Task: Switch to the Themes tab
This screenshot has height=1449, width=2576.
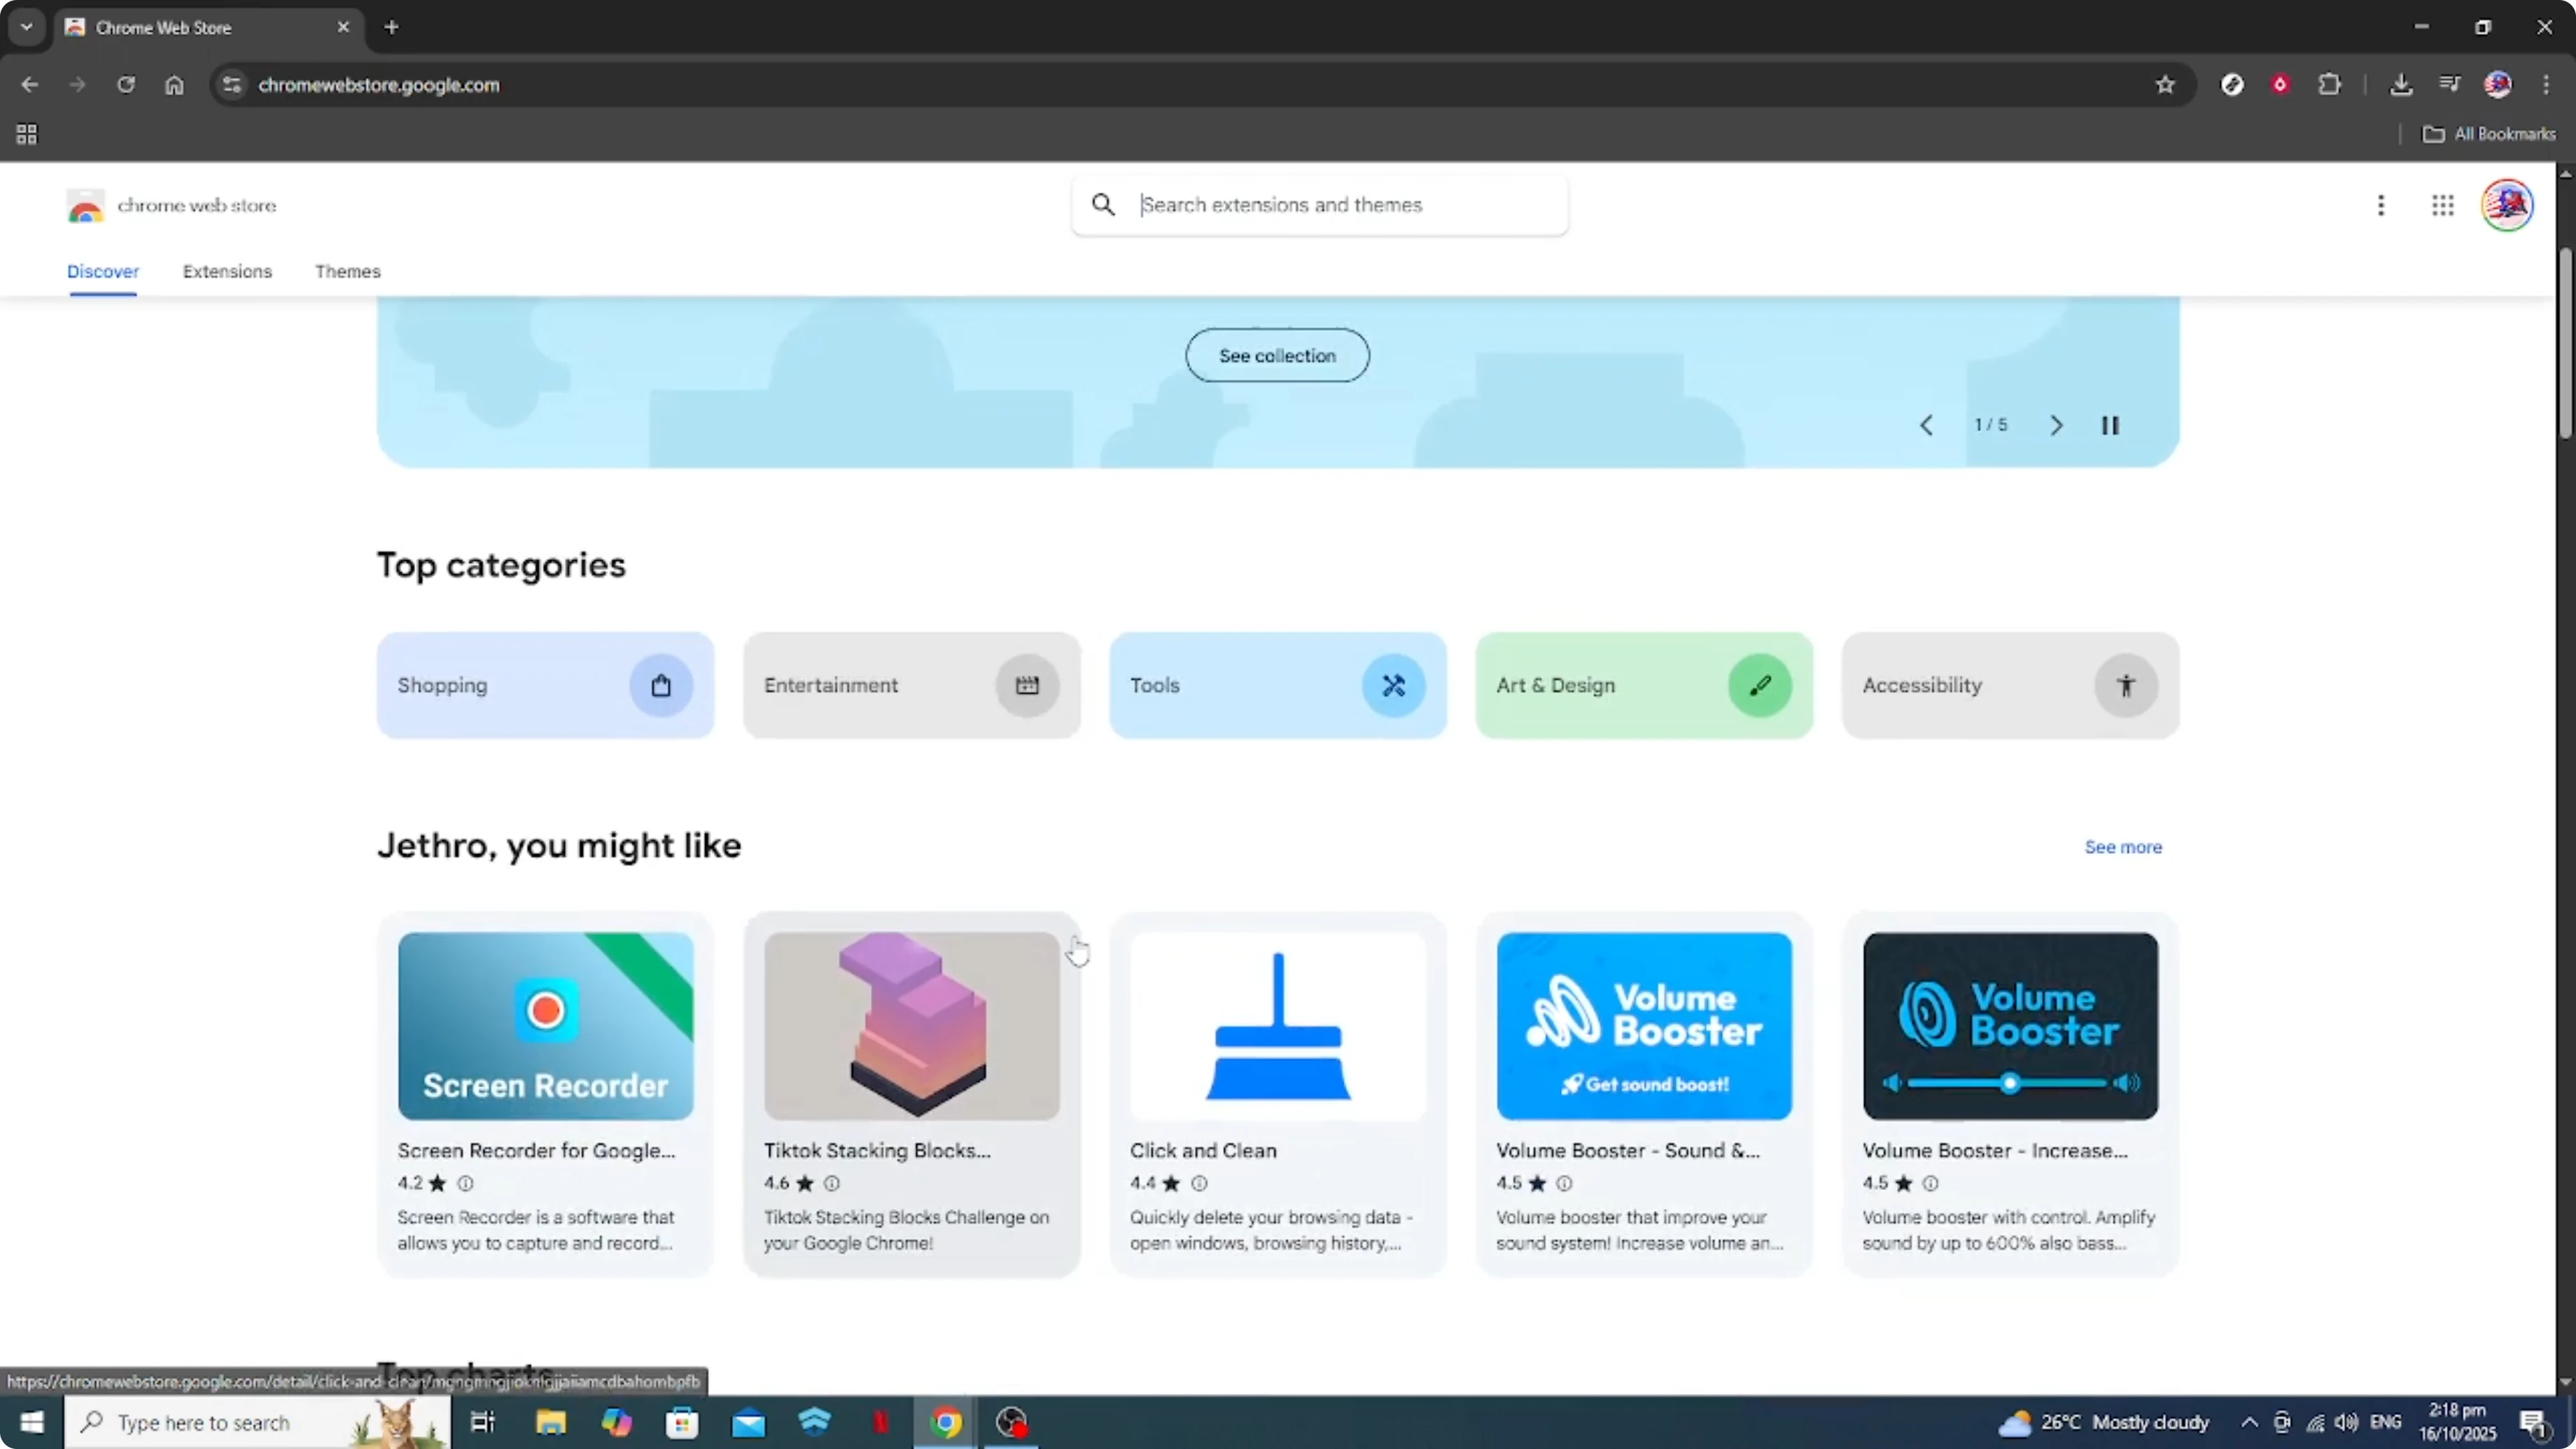Action: 347,271
